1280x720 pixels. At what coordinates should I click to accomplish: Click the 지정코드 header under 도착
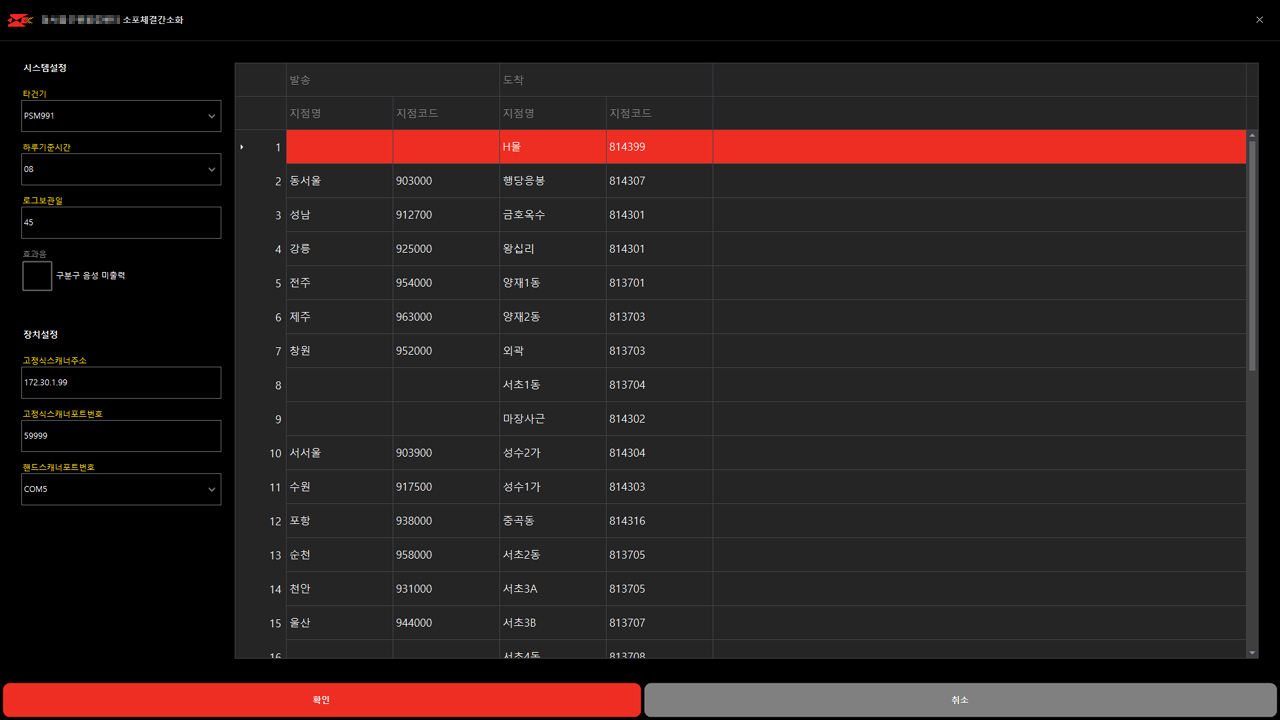pos(659,113)
